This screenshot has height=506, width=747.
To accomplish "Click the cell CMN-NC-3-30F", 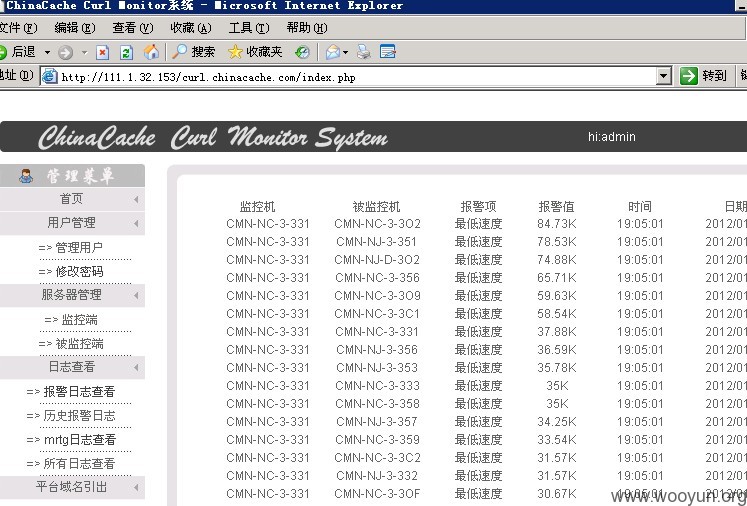I will coord(377,494).
